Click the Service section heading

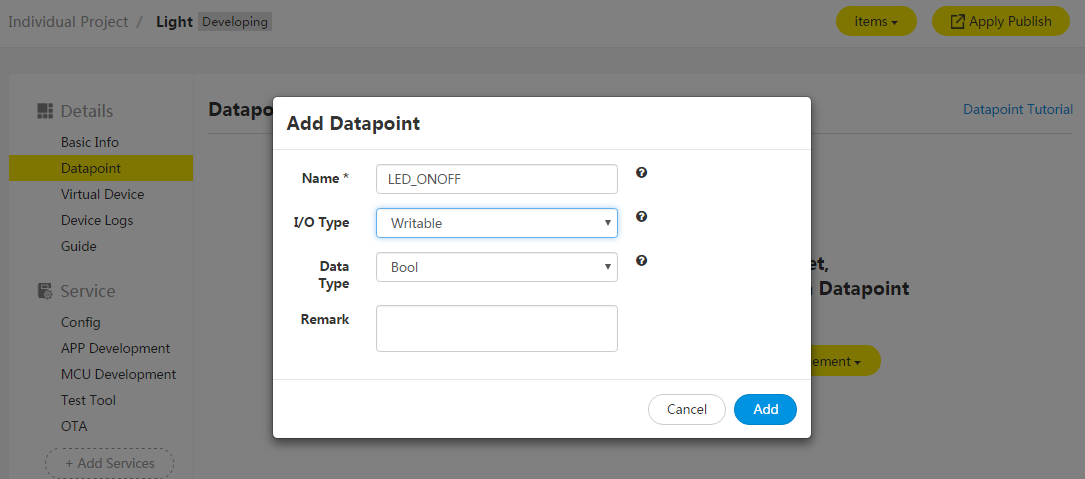pos(88,291)
